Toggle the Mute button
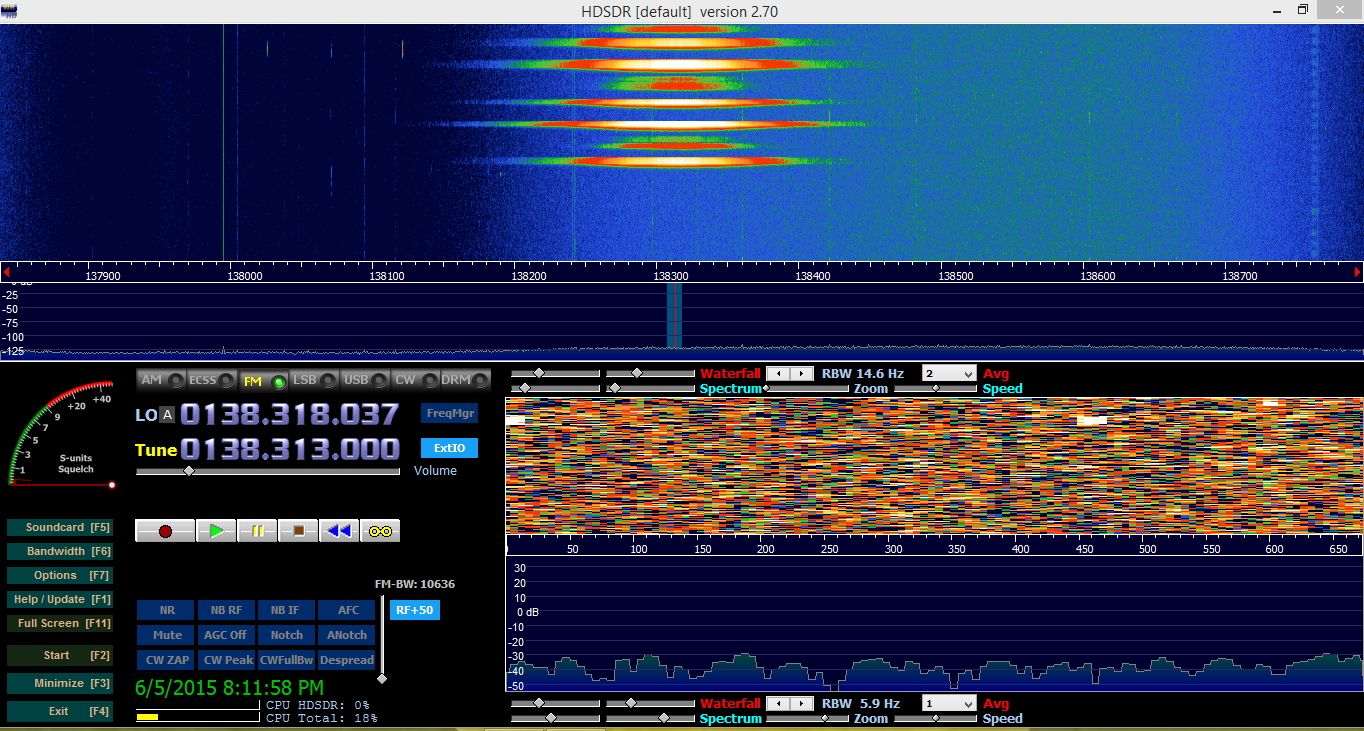The image size is (1364, 731). click(166, 635)
